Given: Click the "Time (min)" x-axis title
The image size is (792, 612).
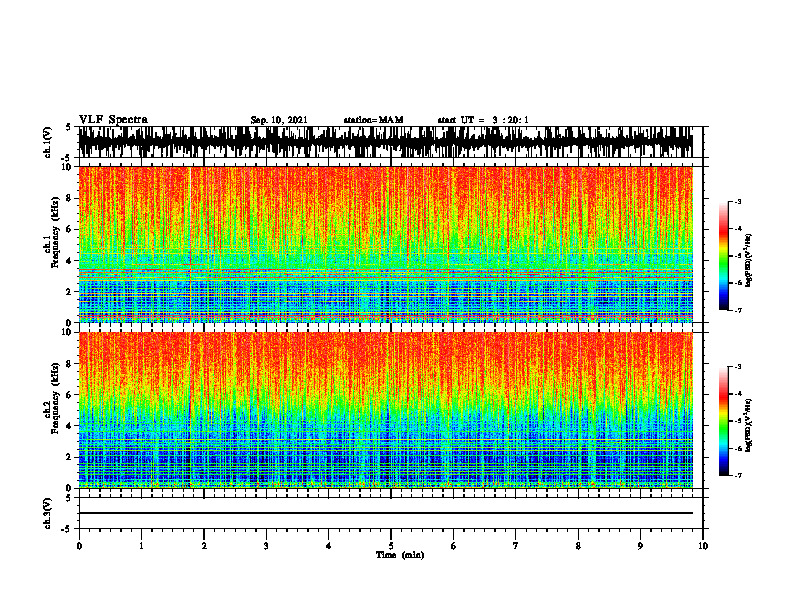Looking at the screenshot, I should (400, 555).
